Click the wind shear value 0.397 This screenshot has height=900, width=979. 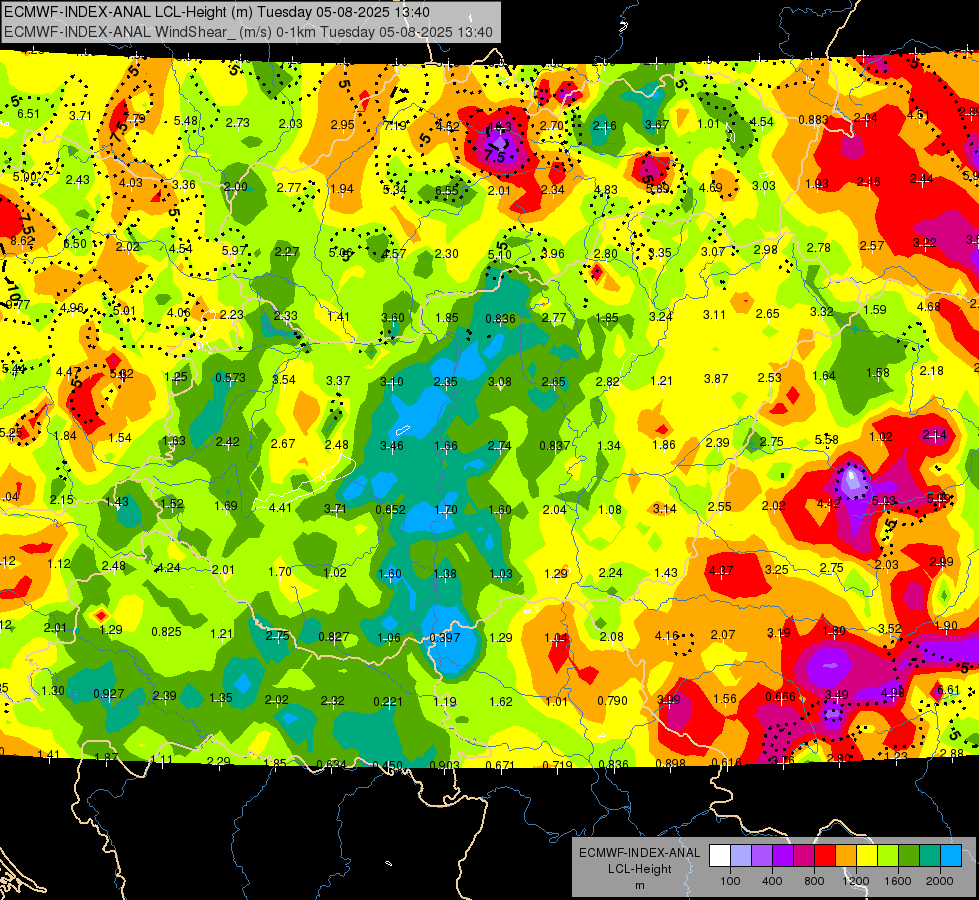[x=445, y=638]
